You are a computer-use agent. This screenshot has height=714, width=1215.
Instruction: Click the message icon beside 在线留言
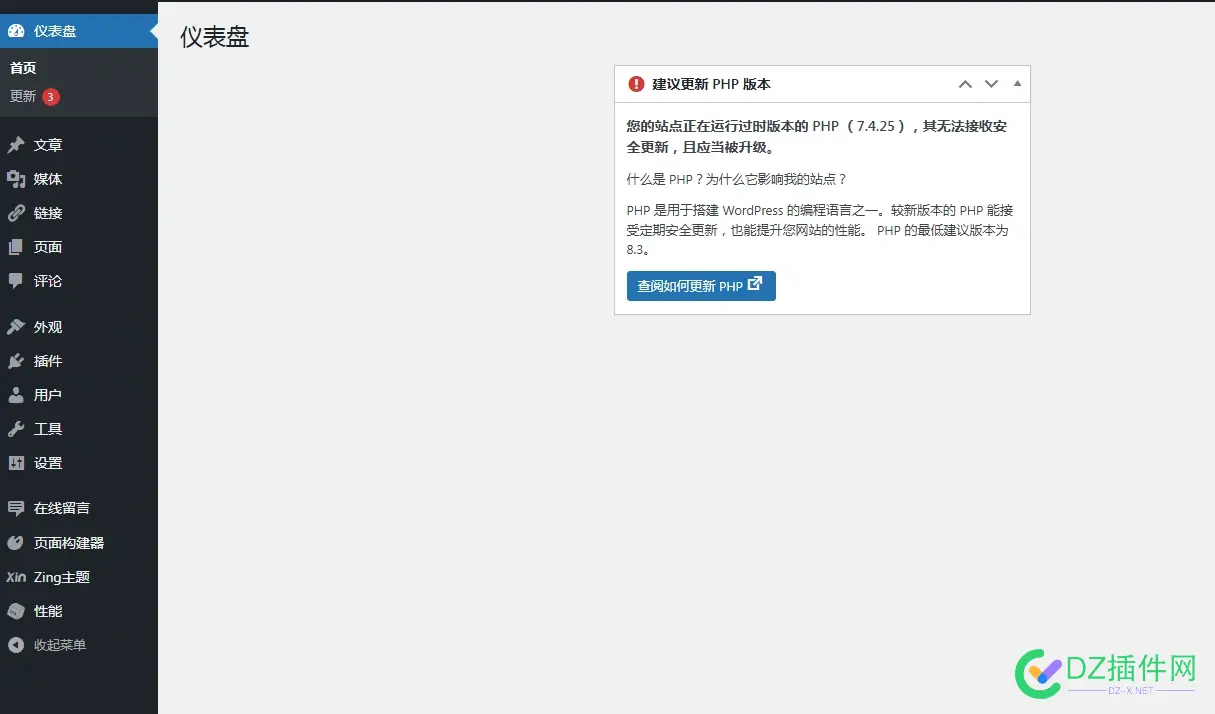pyautogui.click(x=16, y=508)
